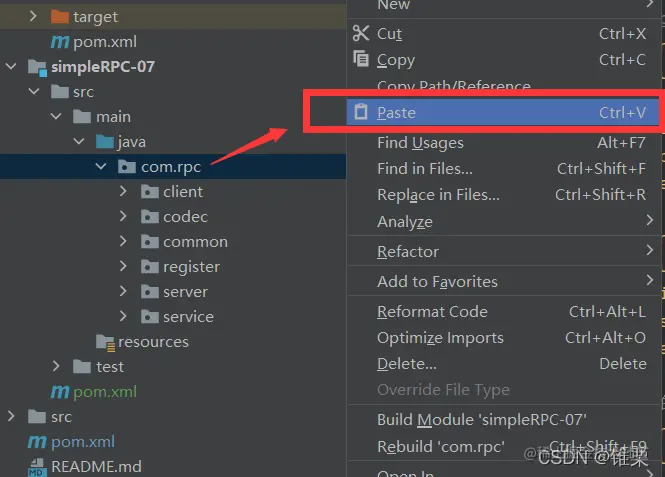This screenshot has height=477, width=665.
Task: Expand the target folder
Action: [x=33, y=17]
